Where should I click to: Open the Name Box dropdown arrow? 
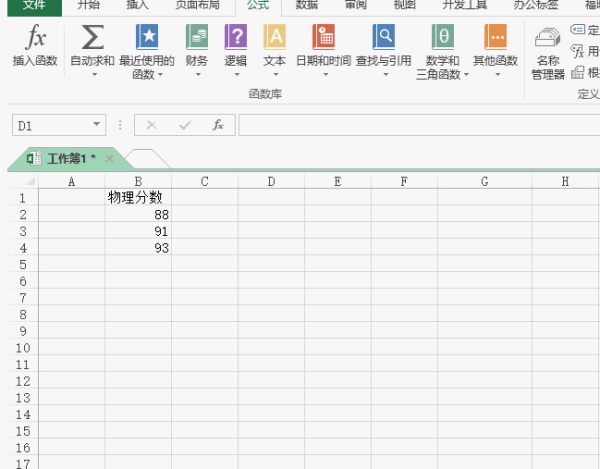(96, 124)
